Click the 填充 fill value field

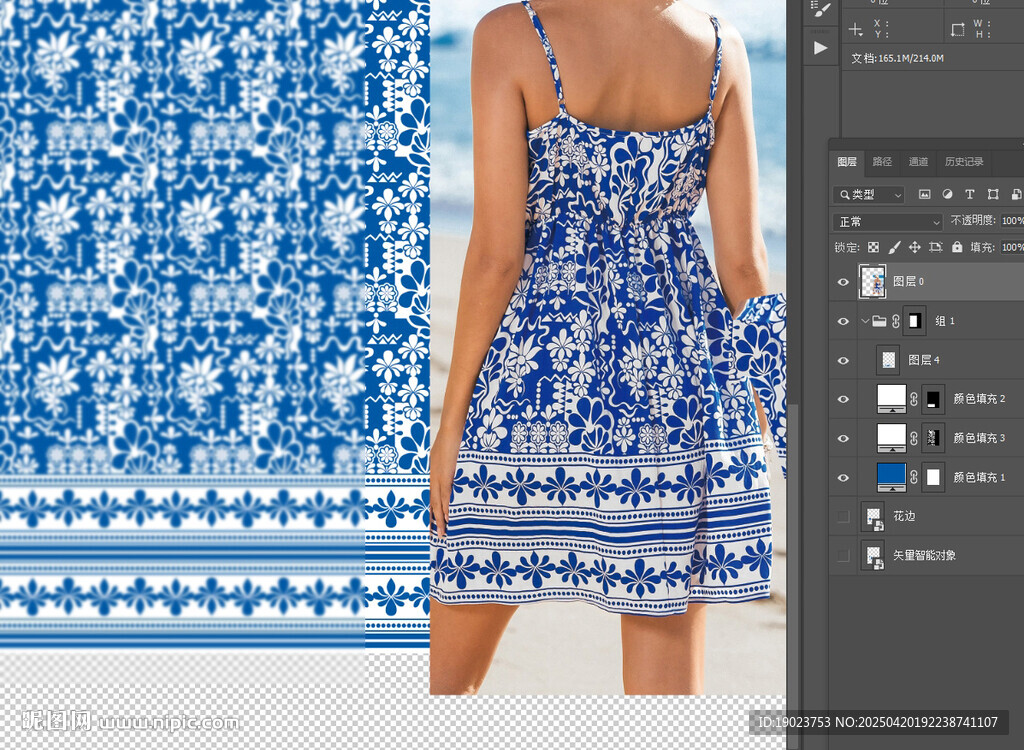[x=1012, y=247]
